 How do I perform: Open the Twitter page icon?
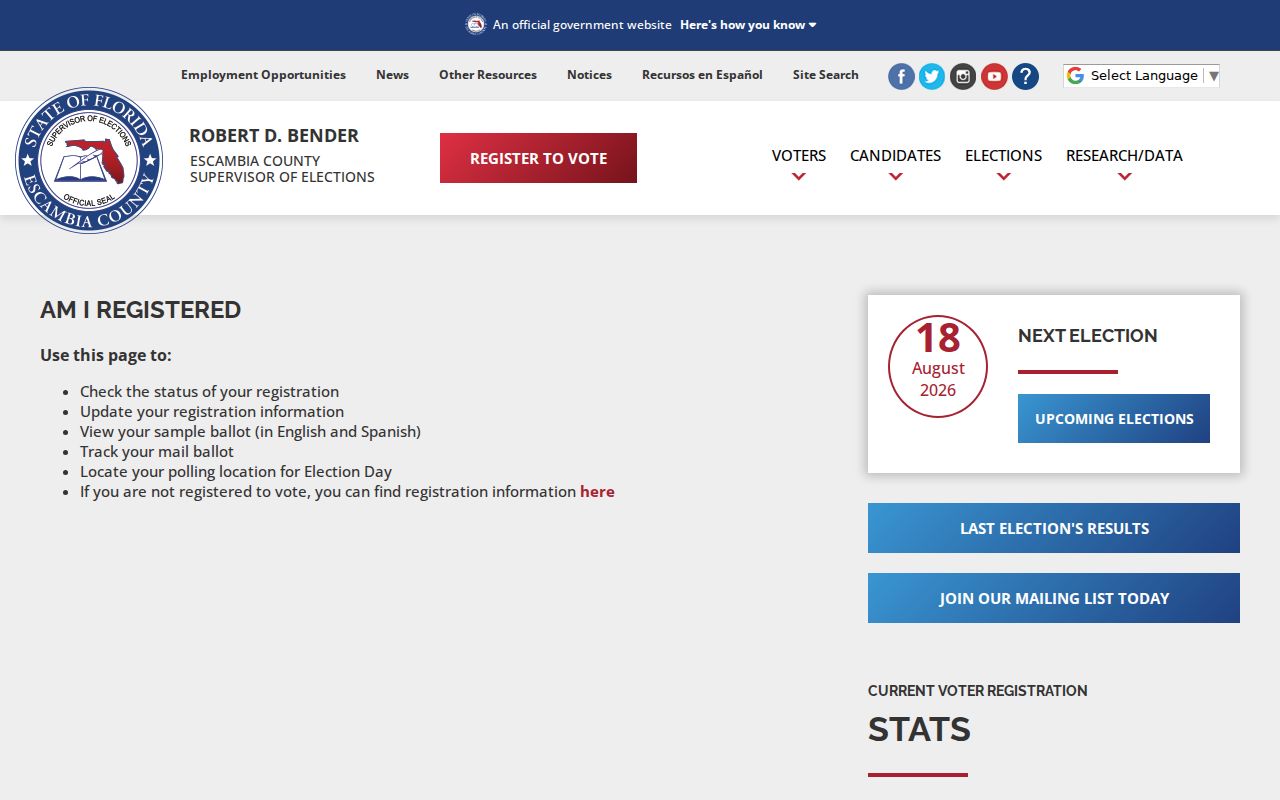pyautogui.click(x=932, y=77)
